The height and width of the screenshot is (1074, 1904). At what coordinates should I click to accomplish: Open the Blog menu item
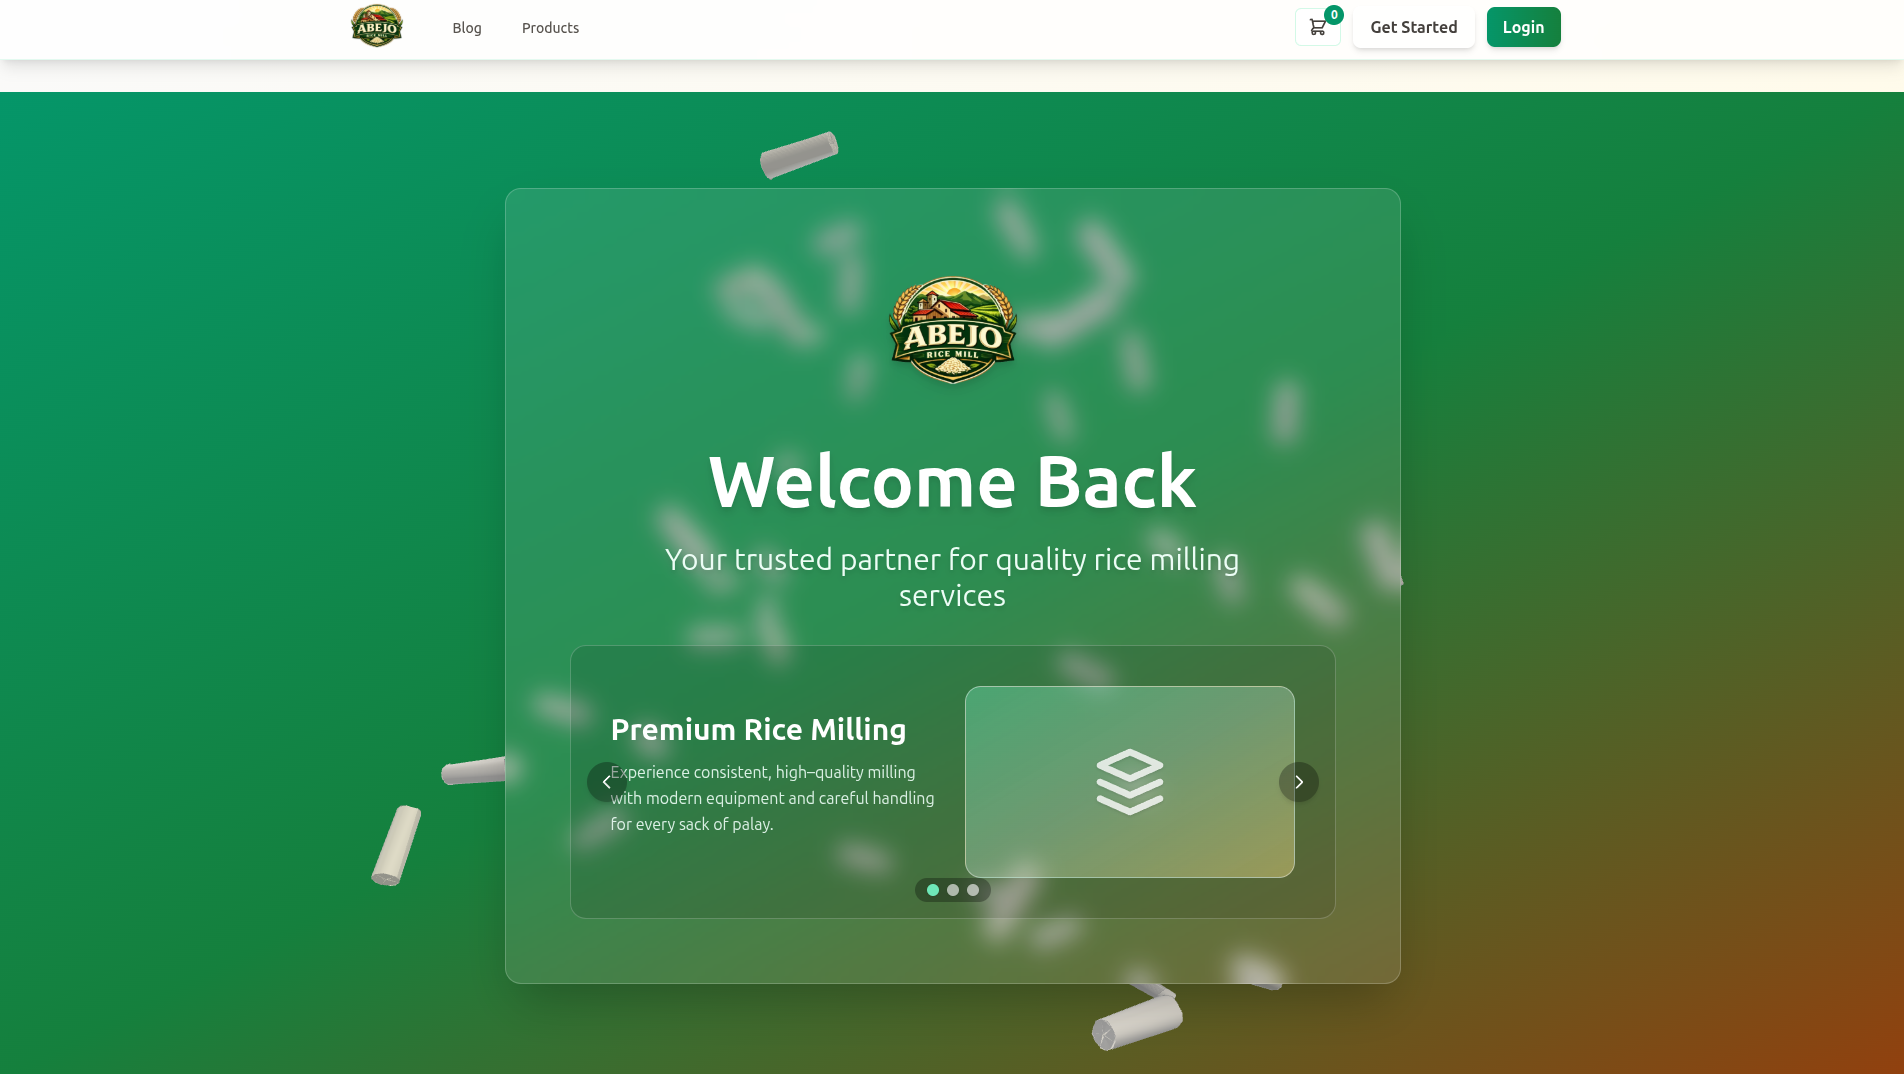pyautogui.click(x=467, y=28)
